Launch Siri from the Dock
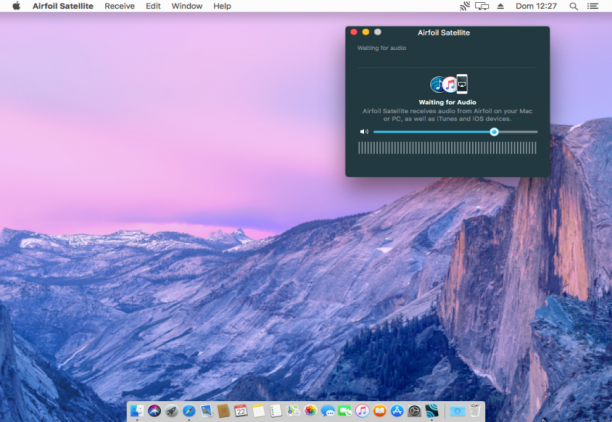 pyautogui.click(x=154, y=411)
